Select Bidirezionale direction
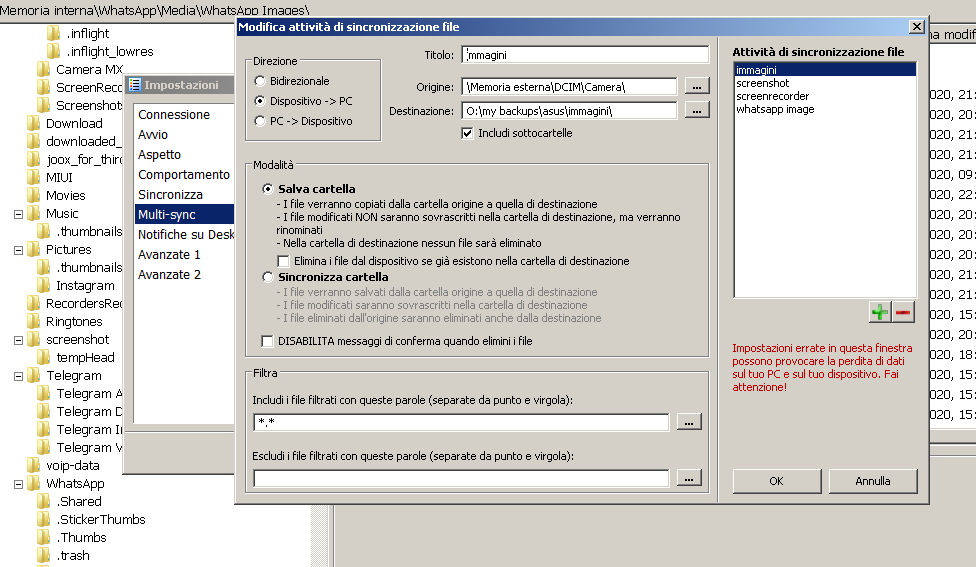The height and width of the screenshot is (567, 976). [x=292, y=81]
